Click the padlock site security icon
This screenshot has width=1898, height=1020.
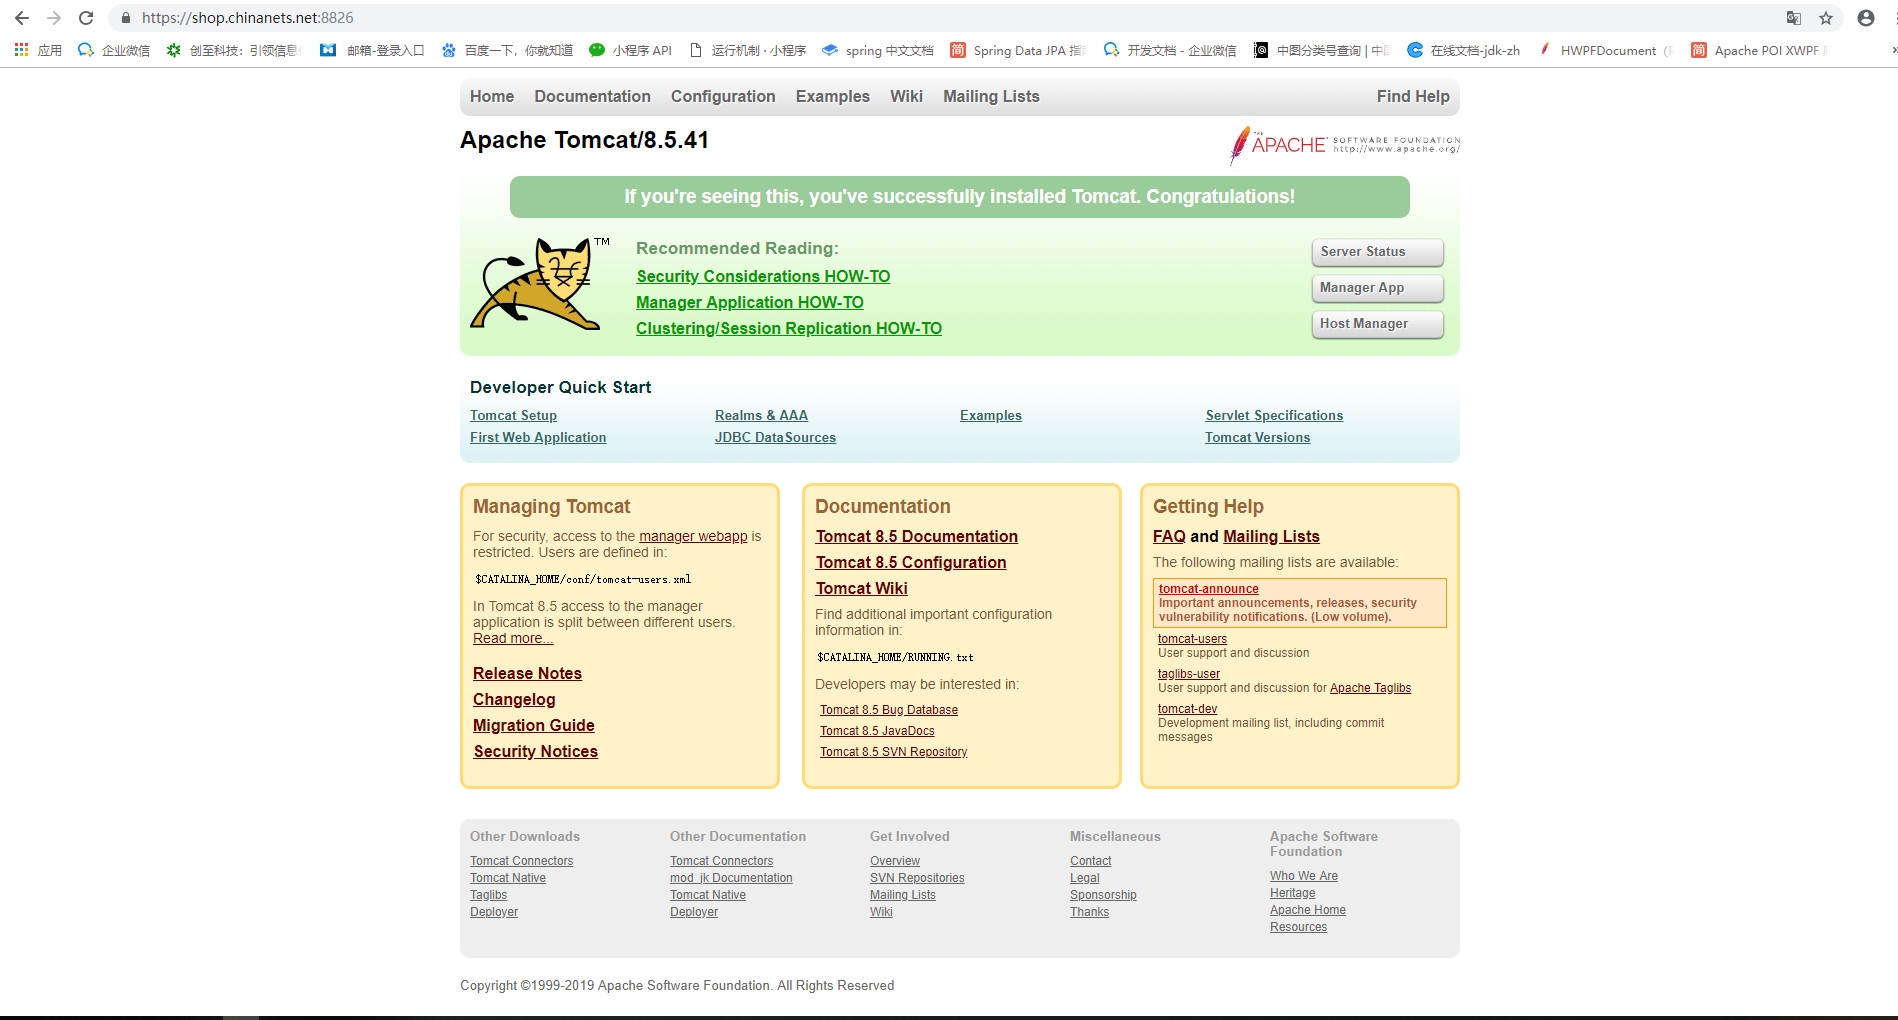click(126, 18)
